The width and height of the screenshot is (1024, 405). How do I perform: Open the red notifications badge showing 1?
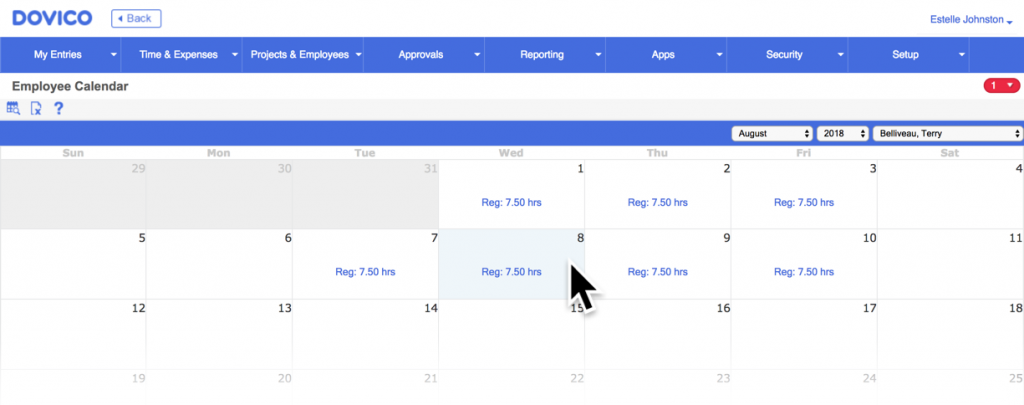(x=1001, y=86)
